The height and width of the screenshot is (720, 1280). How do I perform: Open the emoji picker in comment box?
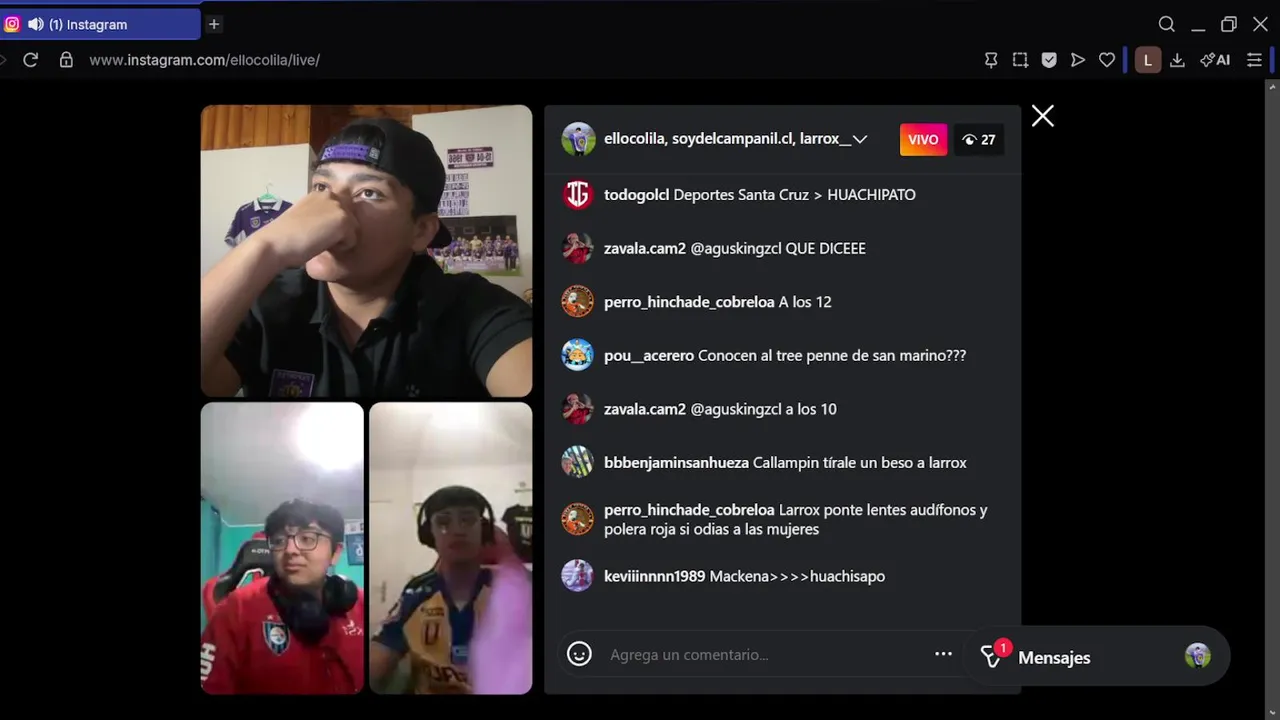[x=579, y=654]
